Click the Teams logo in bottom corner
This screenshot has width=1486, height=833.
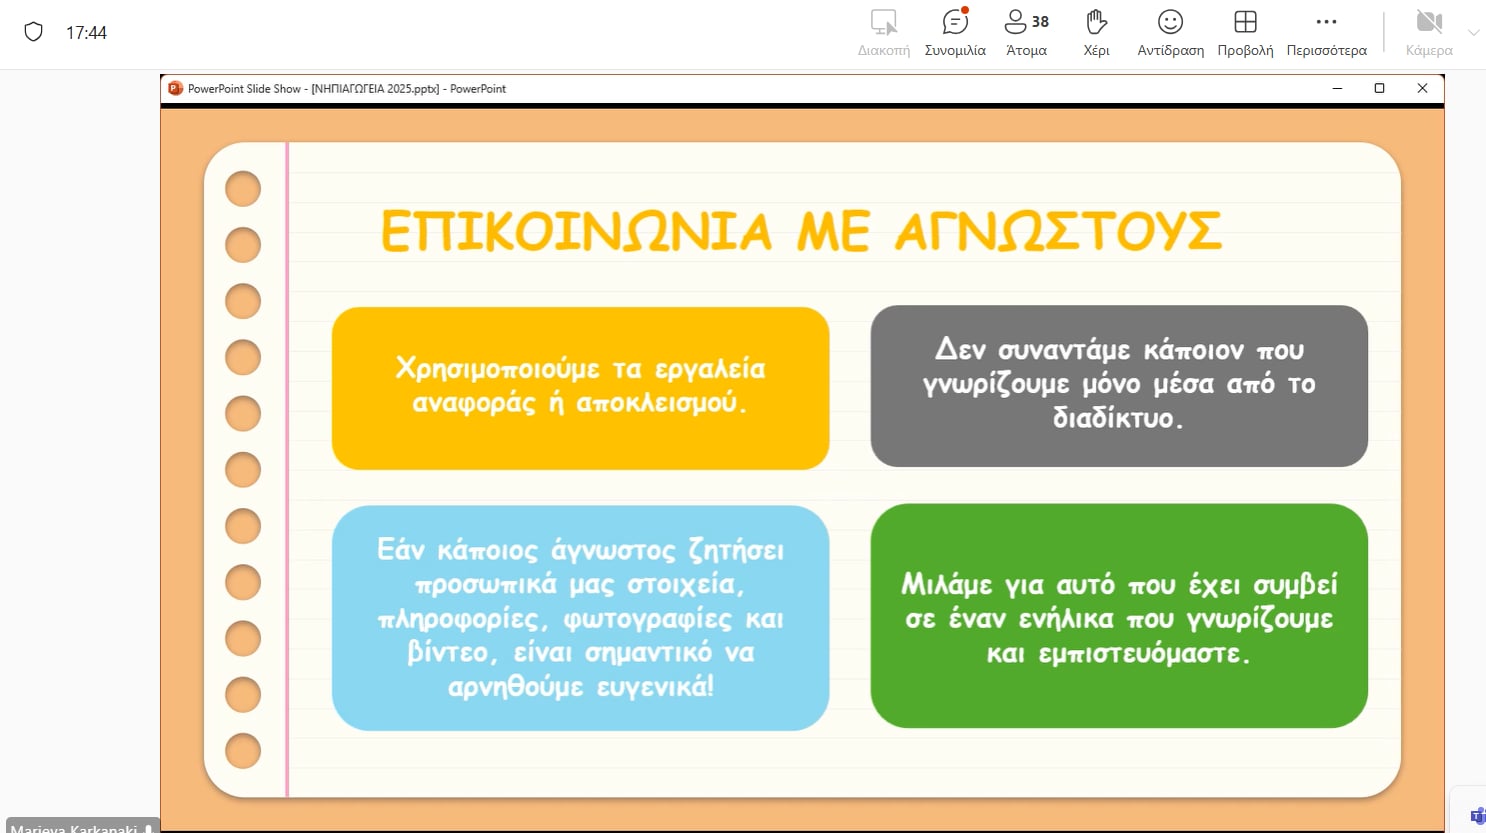click(x=1477, y=817)
